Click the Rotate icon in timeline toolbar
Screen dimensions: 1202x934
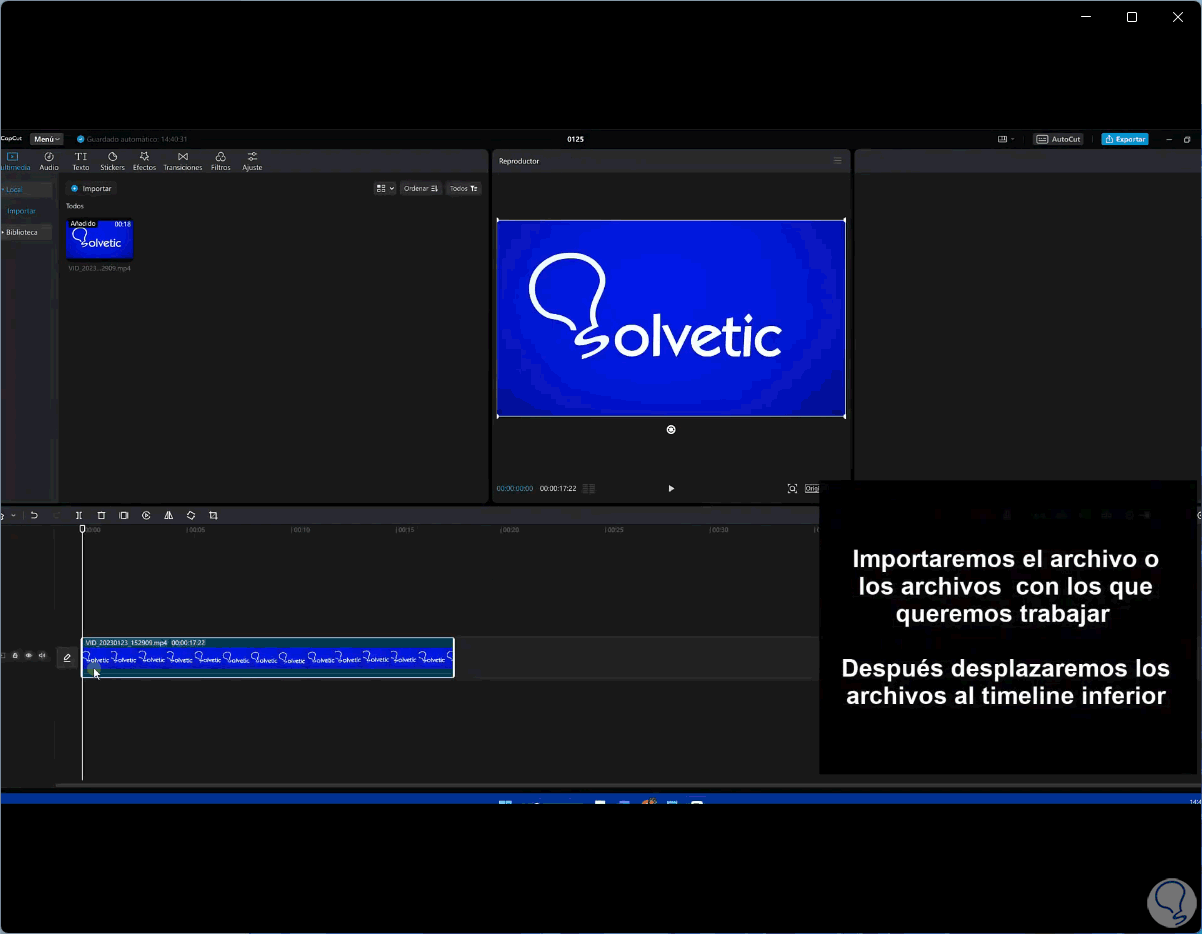(191, 515)
